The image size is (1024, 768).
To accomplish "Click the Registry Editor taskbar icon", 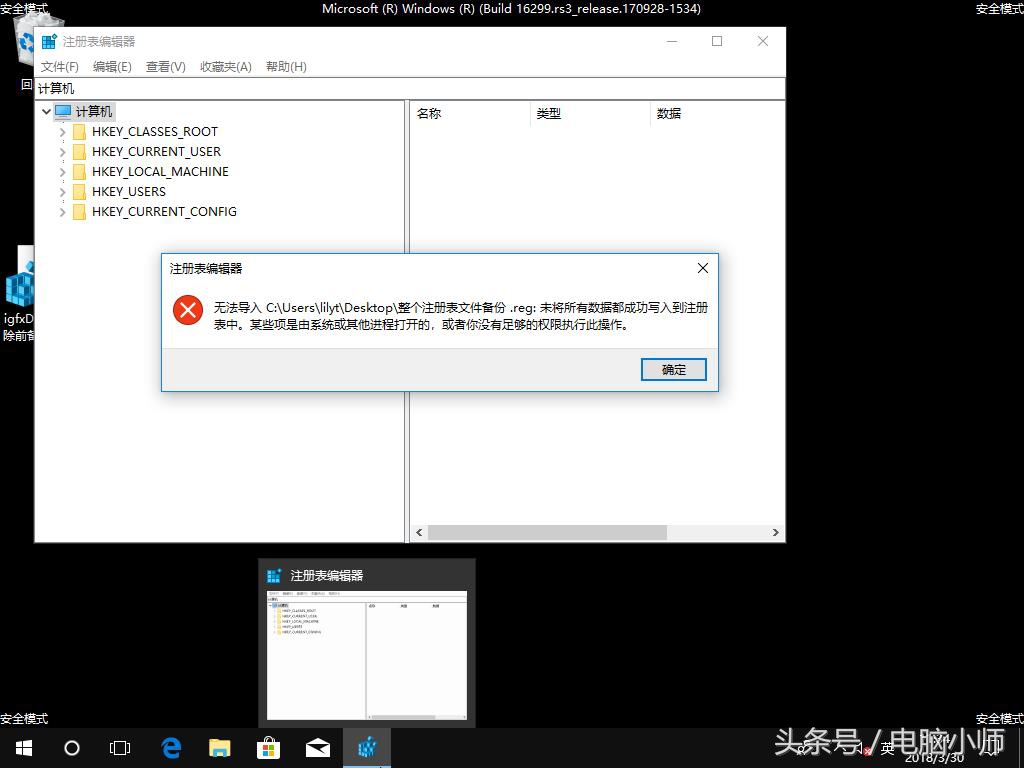I will click(366, 747).
